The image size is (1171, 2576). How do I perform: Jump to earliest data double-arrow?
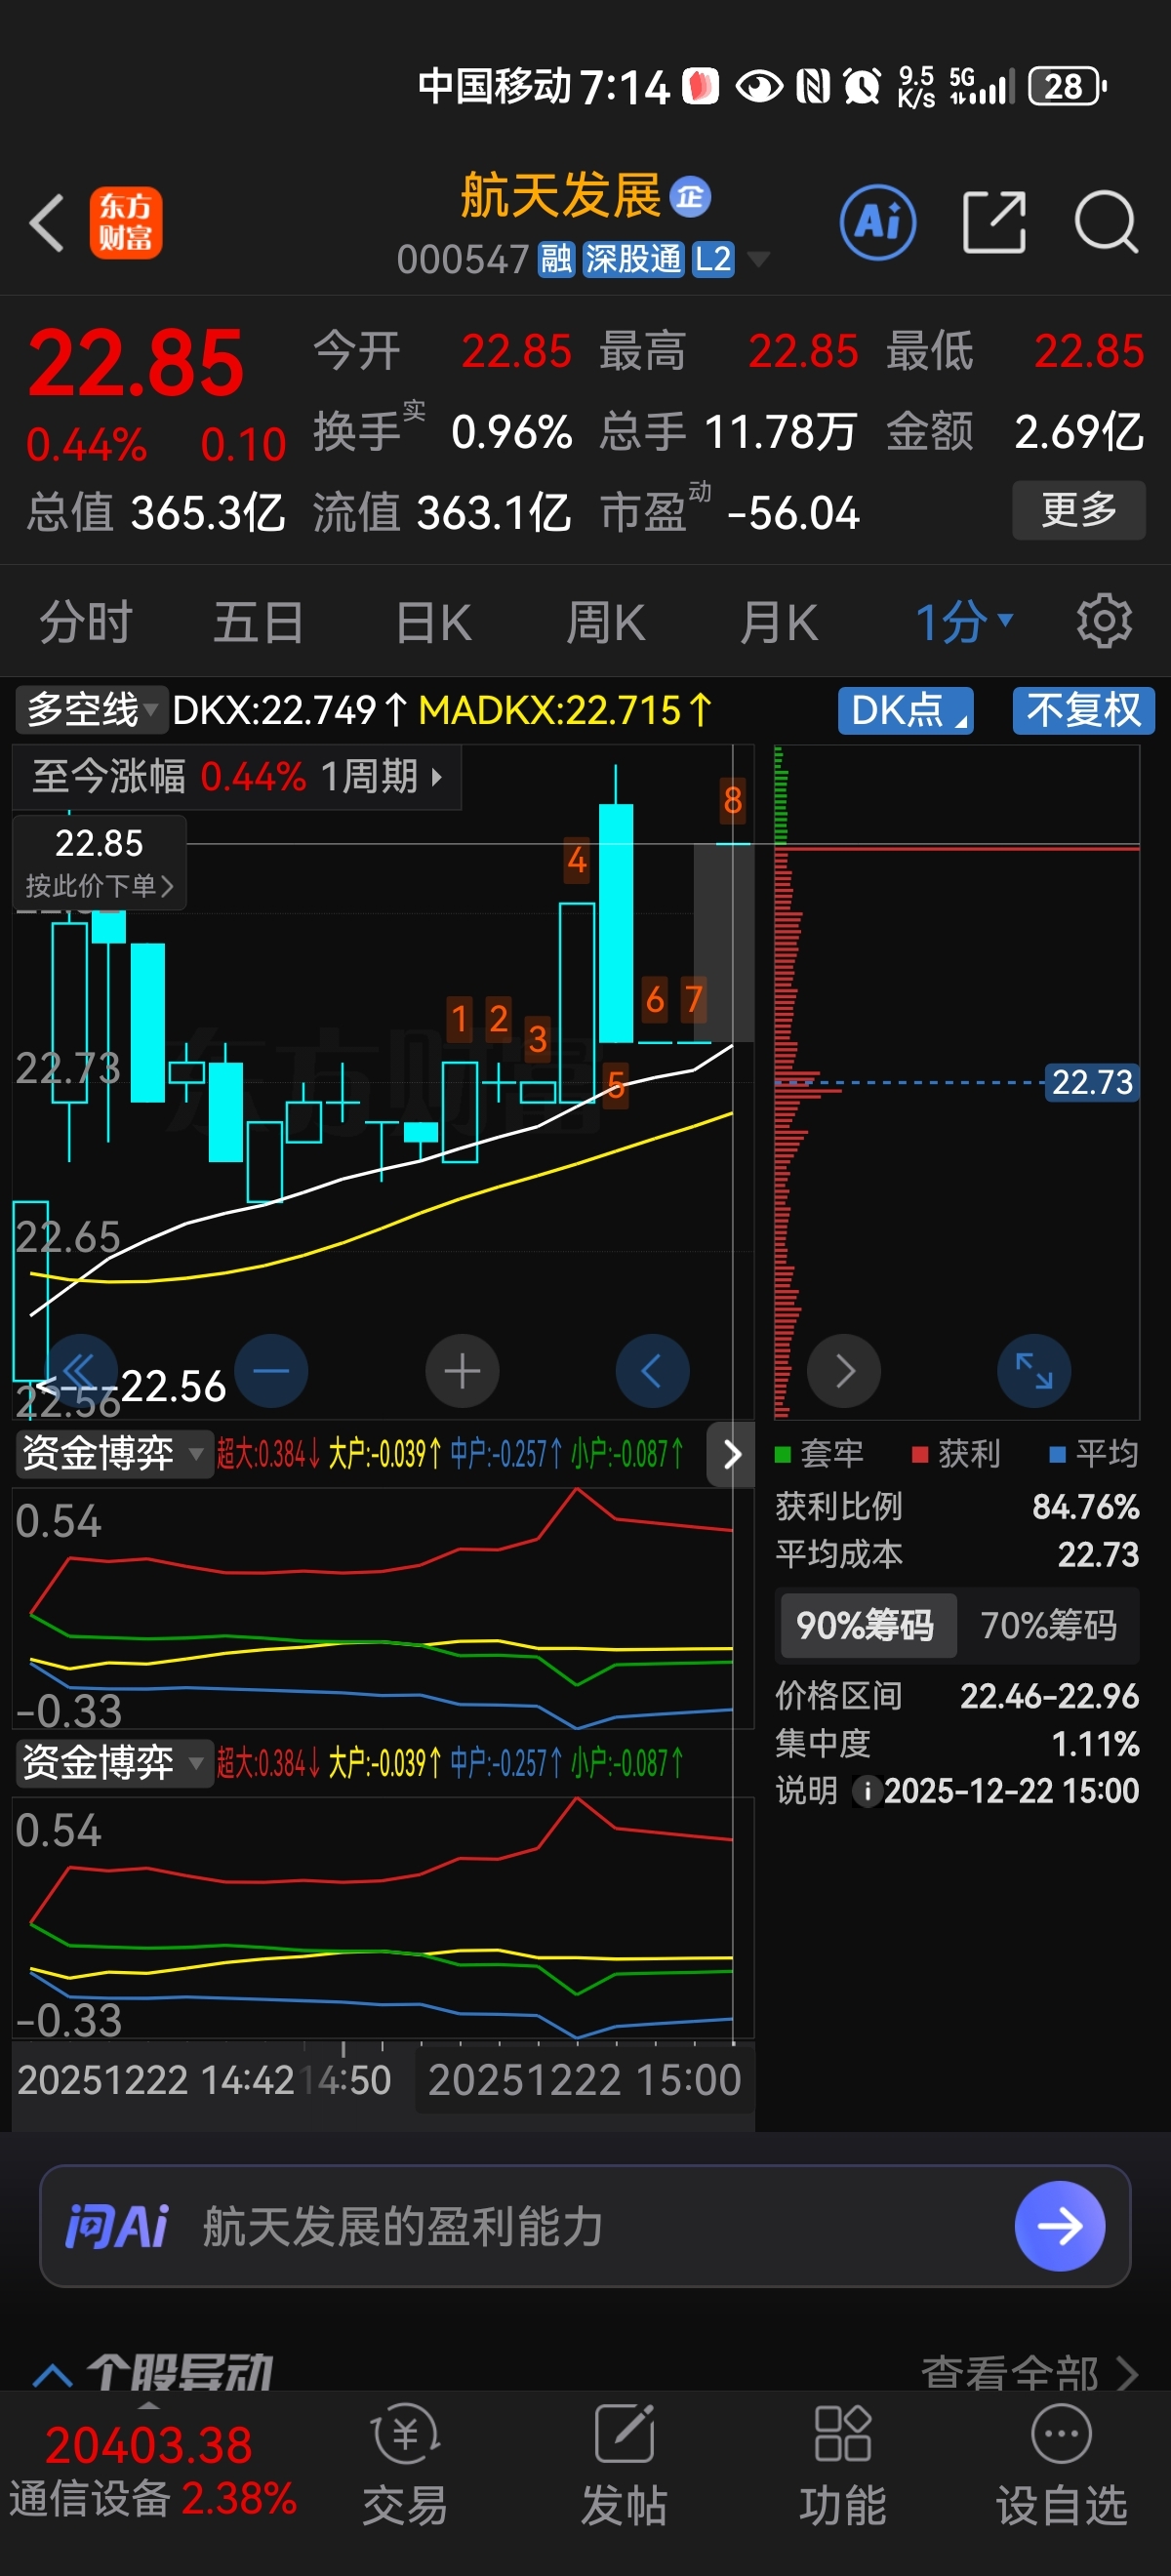(81, 1370)
